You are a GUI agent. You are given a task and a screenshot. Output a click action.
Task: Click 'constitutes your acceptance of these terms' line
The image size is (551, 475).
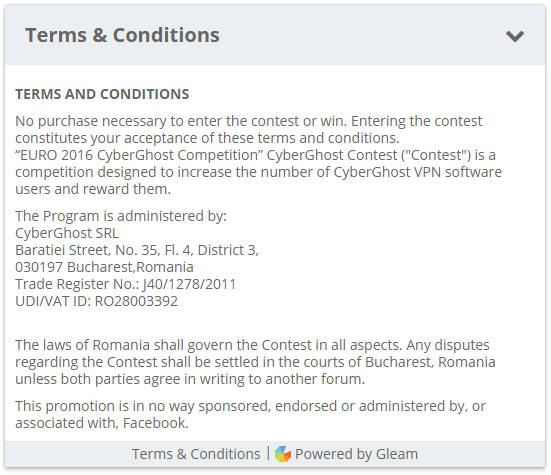(207, 138)
